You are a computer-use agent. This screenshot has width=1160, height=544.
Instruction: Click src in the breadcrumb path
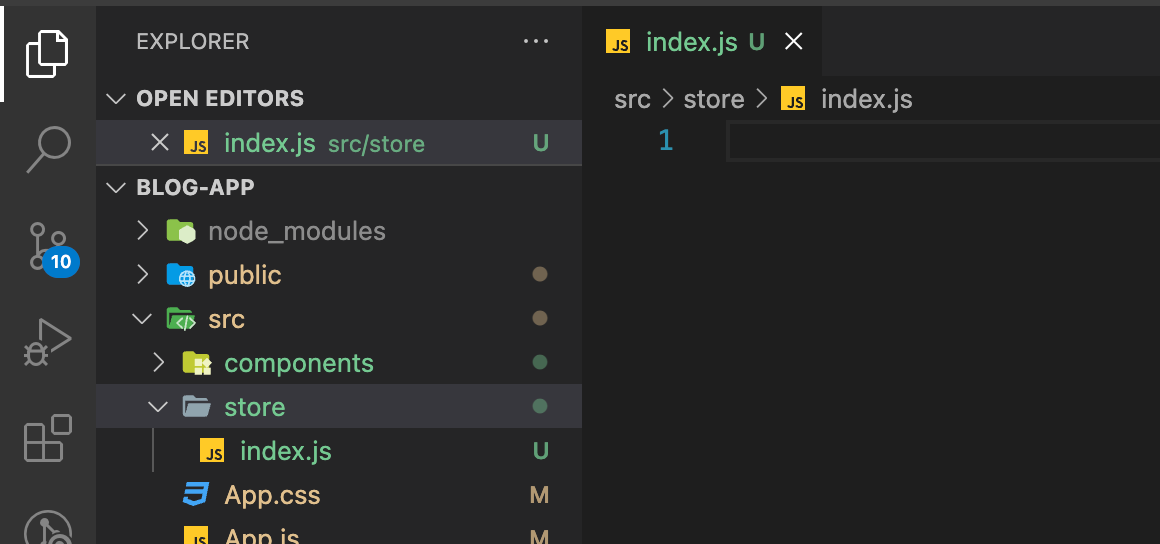633,99
